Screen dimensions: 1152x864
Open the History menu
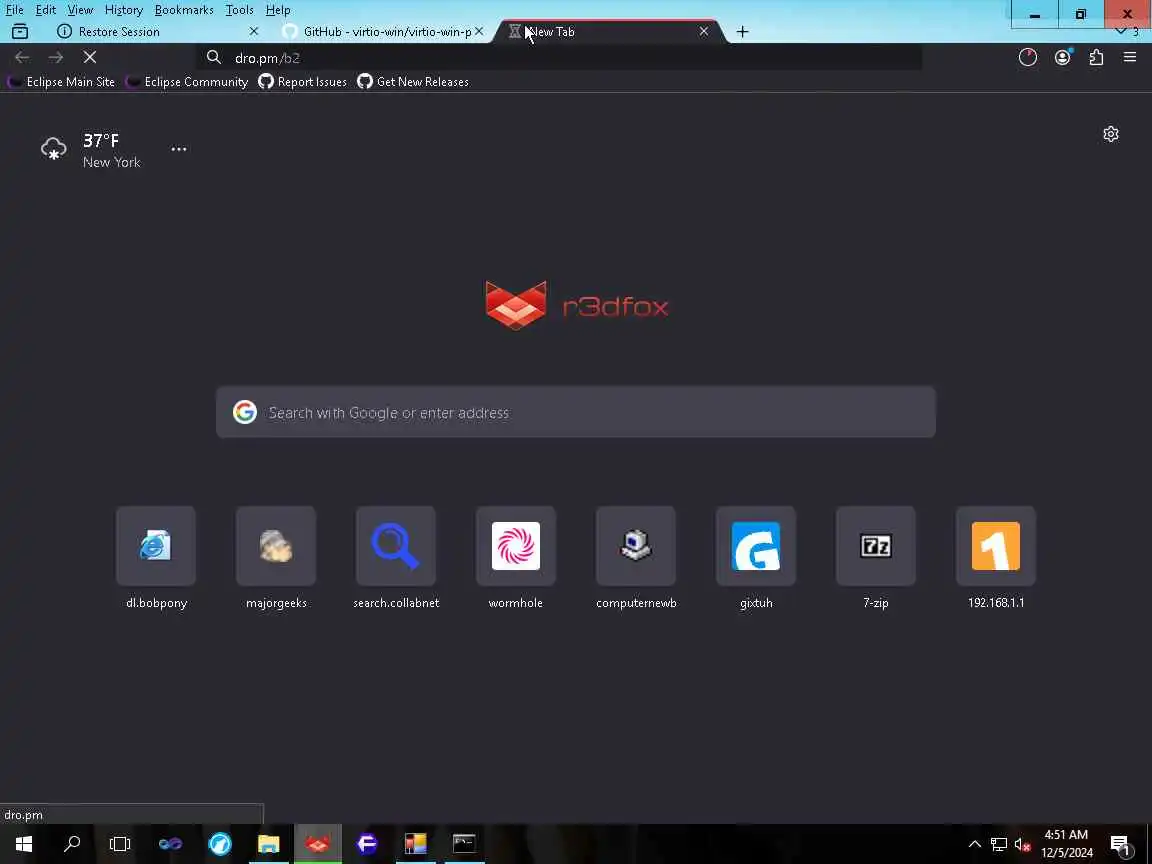coord(123,10)
